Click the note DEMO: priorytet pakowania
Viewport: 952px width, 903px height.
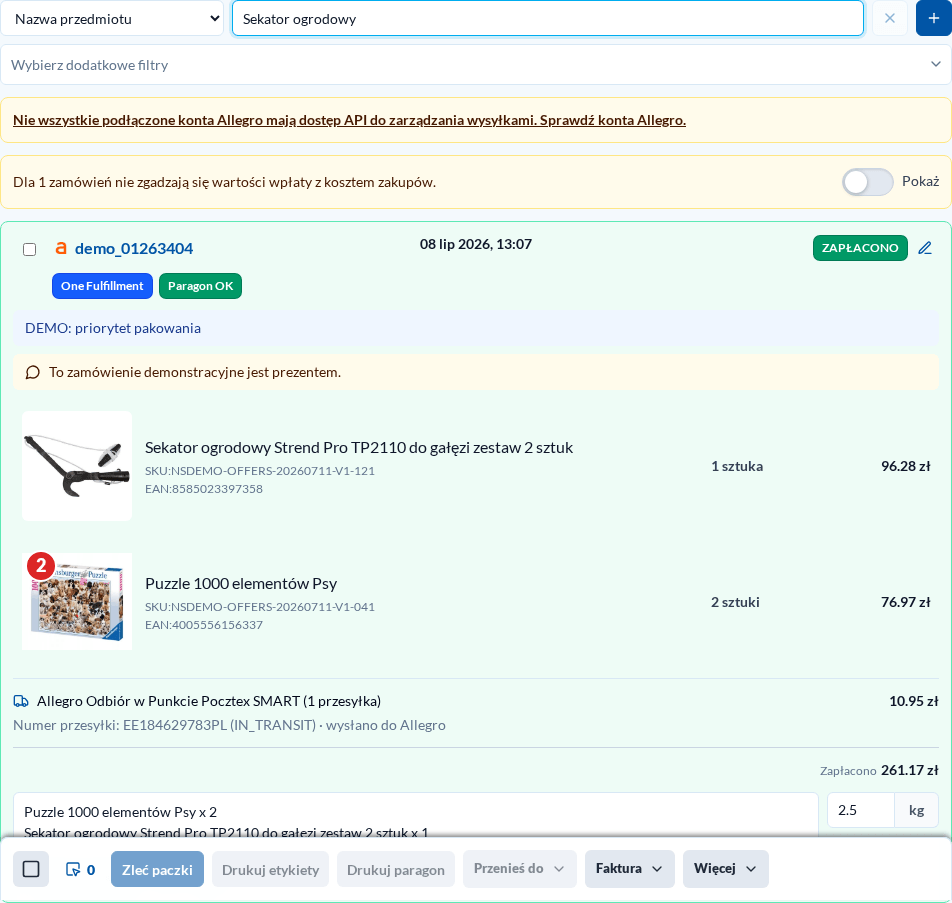113,328
